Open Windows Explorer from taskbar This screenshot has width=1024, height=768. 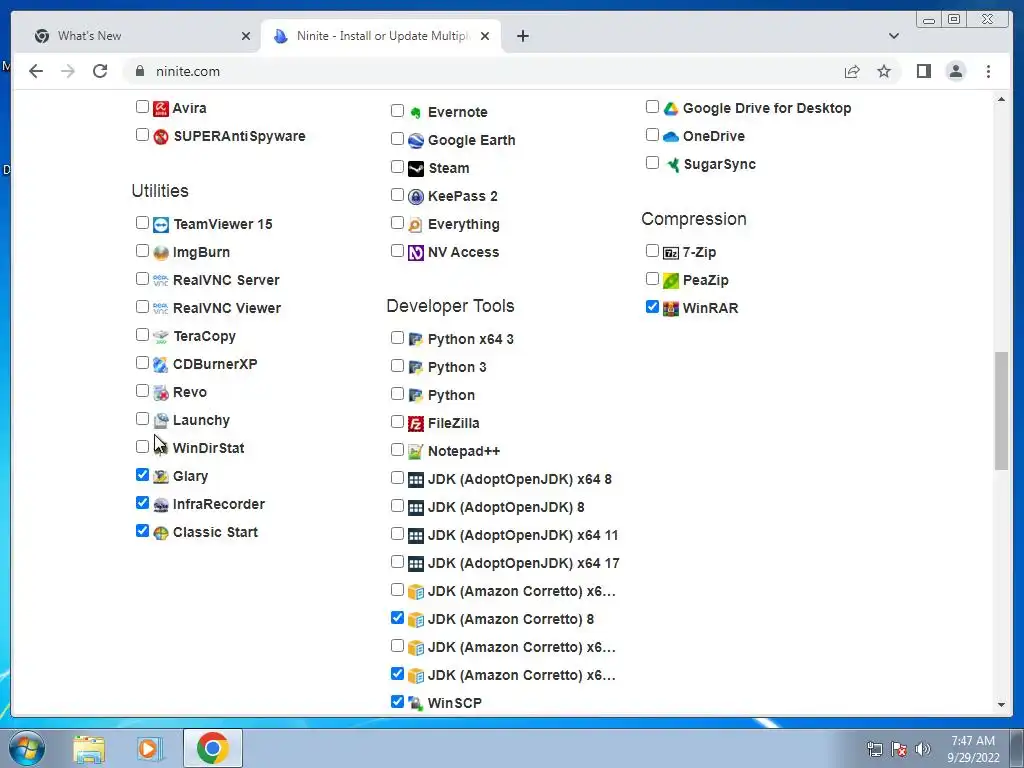pos(89,748)
